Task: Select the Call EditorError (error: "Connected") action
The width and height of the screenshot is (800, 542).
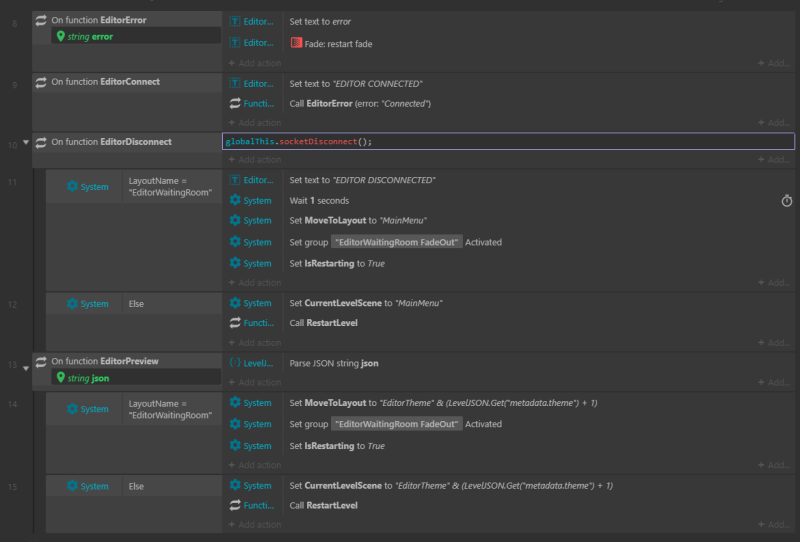Action: [360, 104]
